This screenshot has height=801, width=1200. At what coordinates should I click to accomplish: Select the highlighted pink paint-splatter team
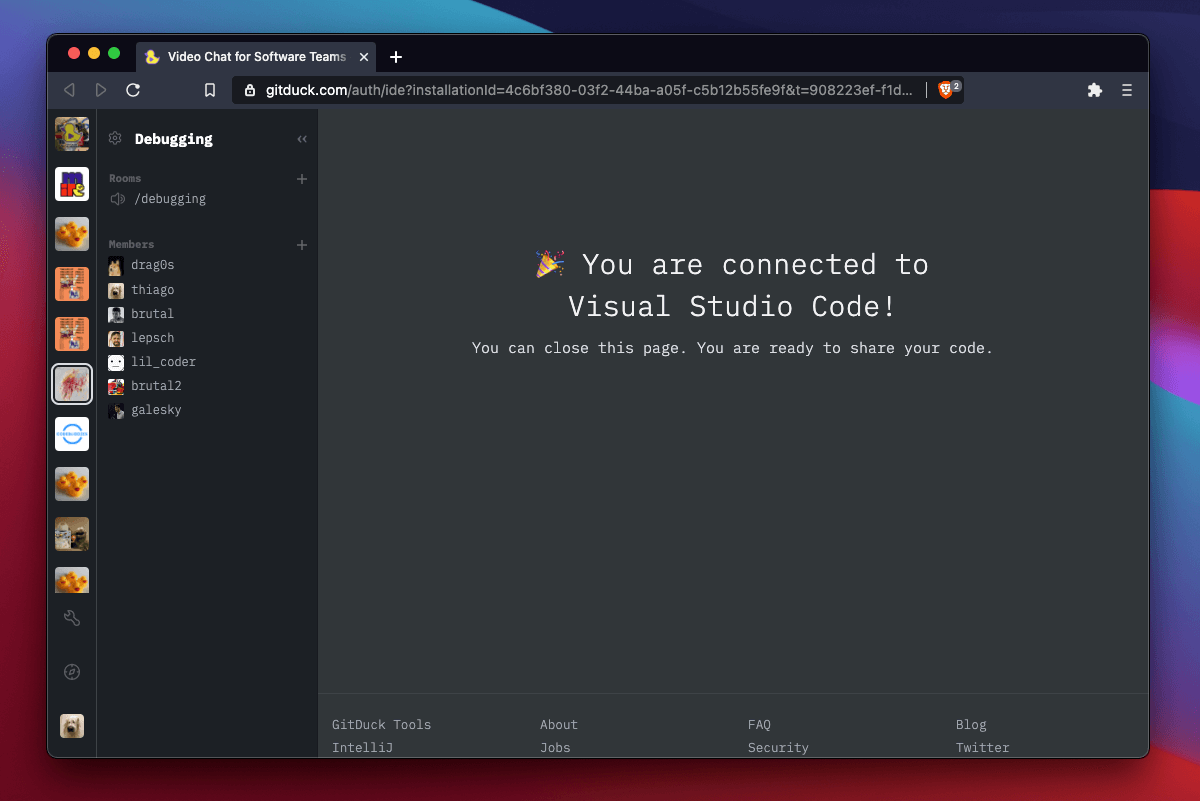click(x=72, y=384)
